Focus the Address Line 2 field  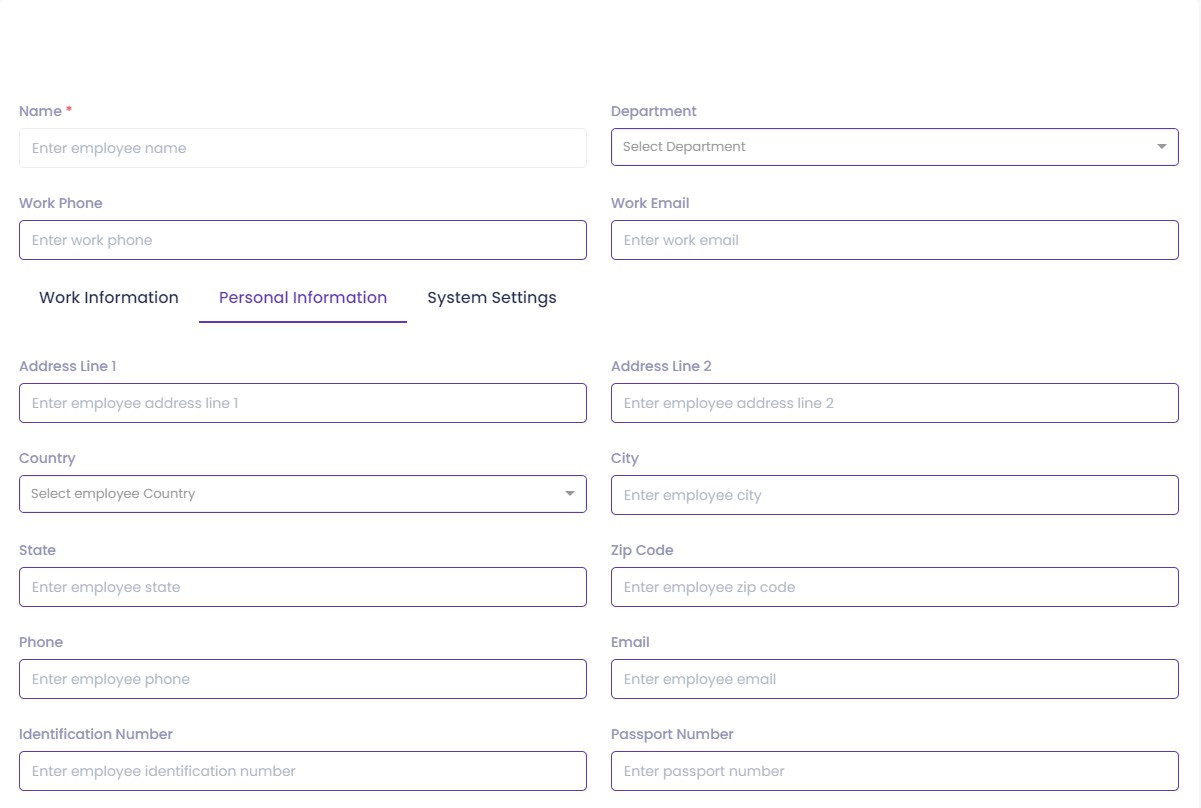894,403
